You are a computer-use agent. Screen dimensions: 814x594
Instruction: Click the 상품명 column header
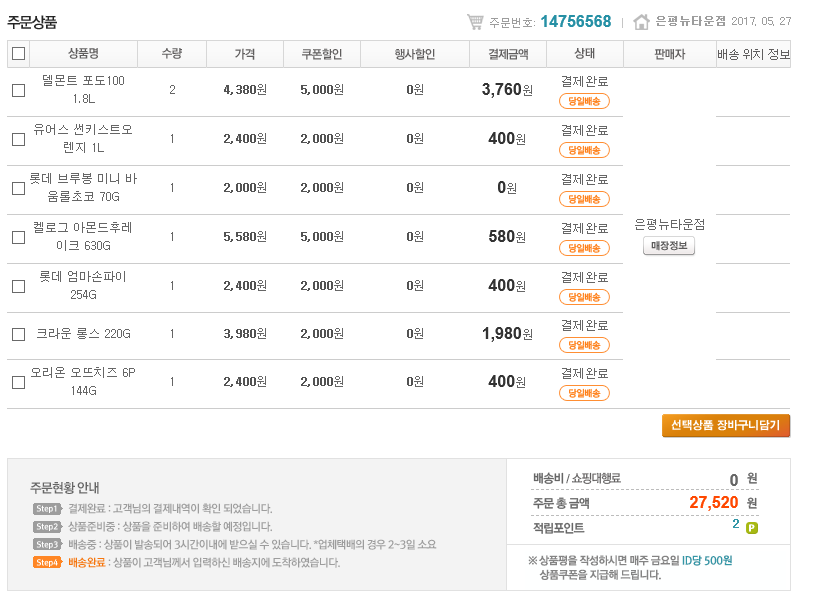click(83, 54)
